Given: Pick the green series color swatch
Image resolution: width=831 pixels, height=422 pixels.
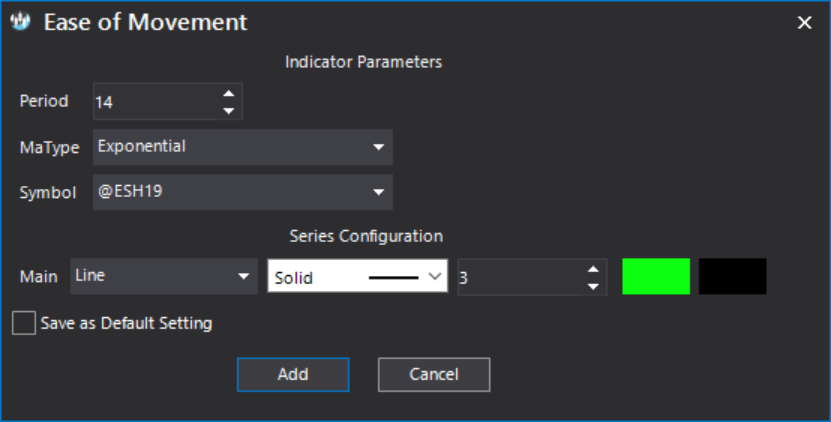Looking at the screenshot, I should click(x=656, y=276).
